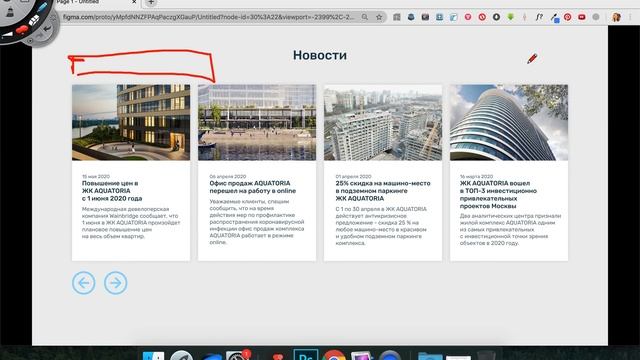The height and width of the screenshot is (360, 640).
Task: Click the red YouTube-style extension icon
Action: (582, 17)
